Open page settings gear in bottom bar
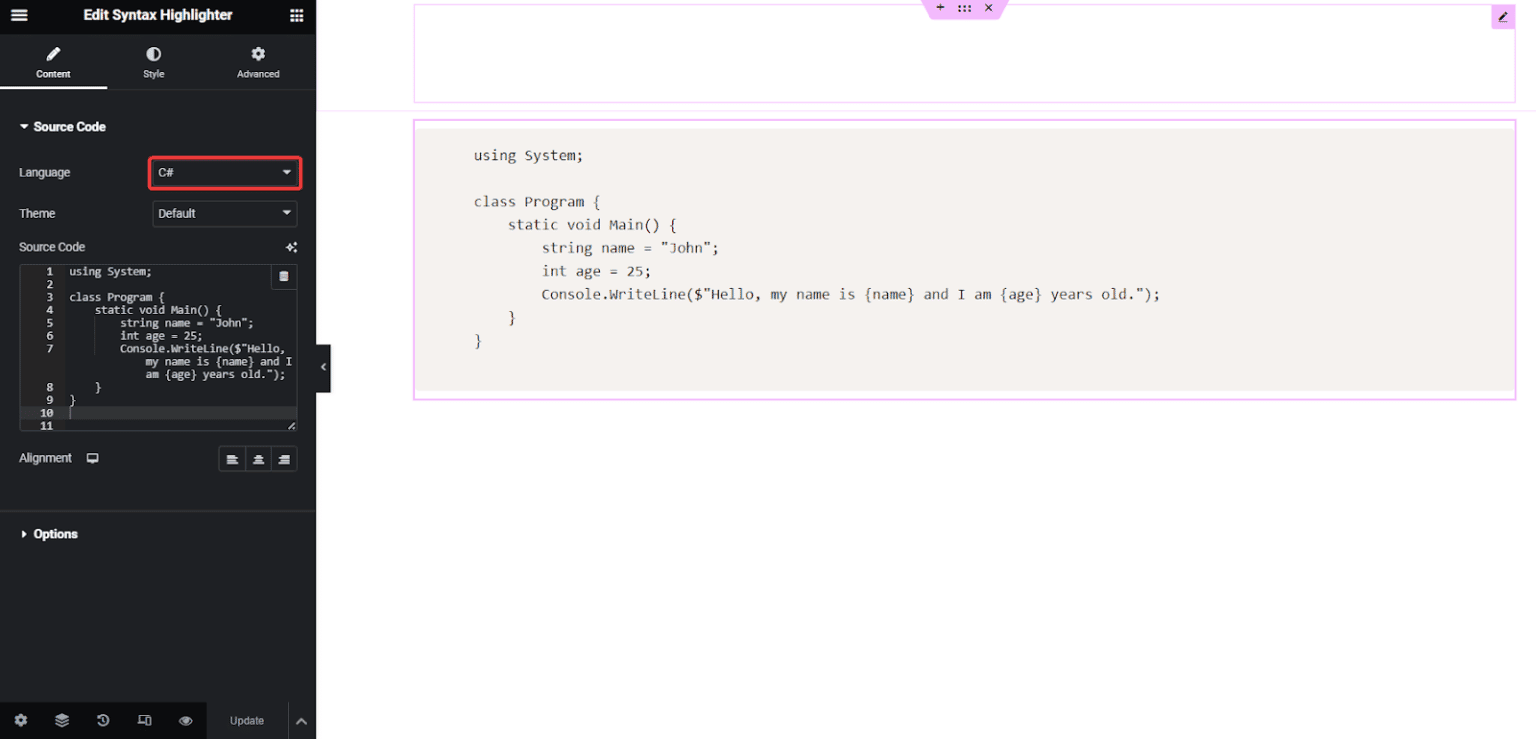This screenshot has width=1536, height=739. [21, 720]
